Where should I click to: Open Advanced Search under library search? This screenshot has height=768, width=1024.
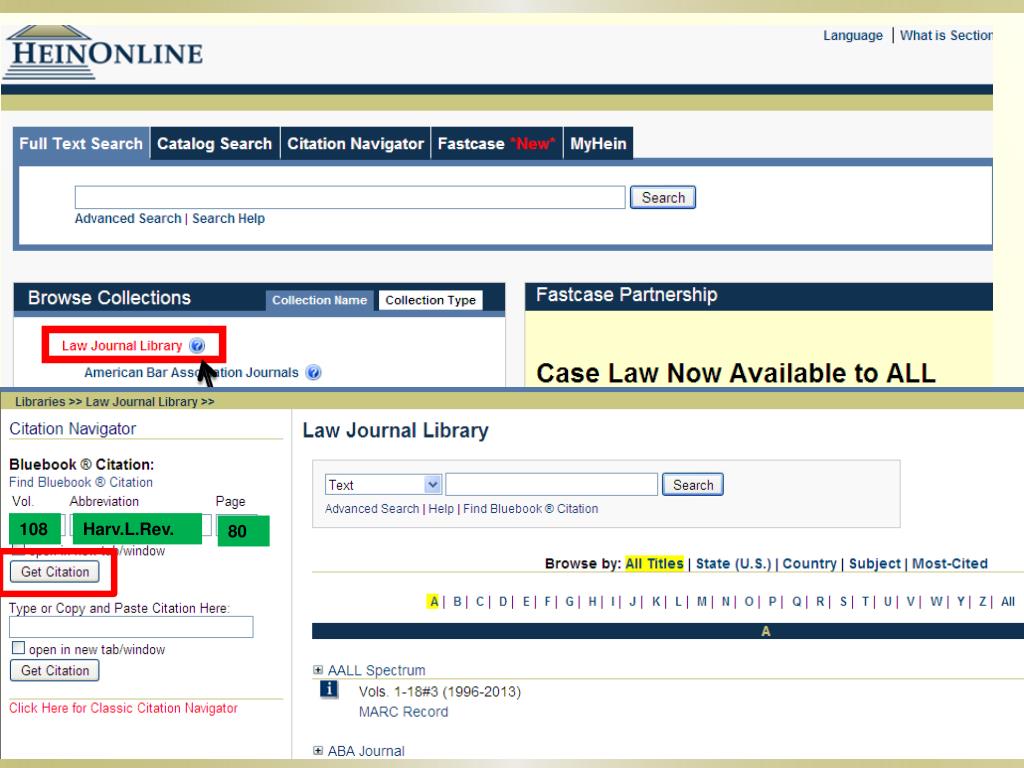tap(372, 508)
